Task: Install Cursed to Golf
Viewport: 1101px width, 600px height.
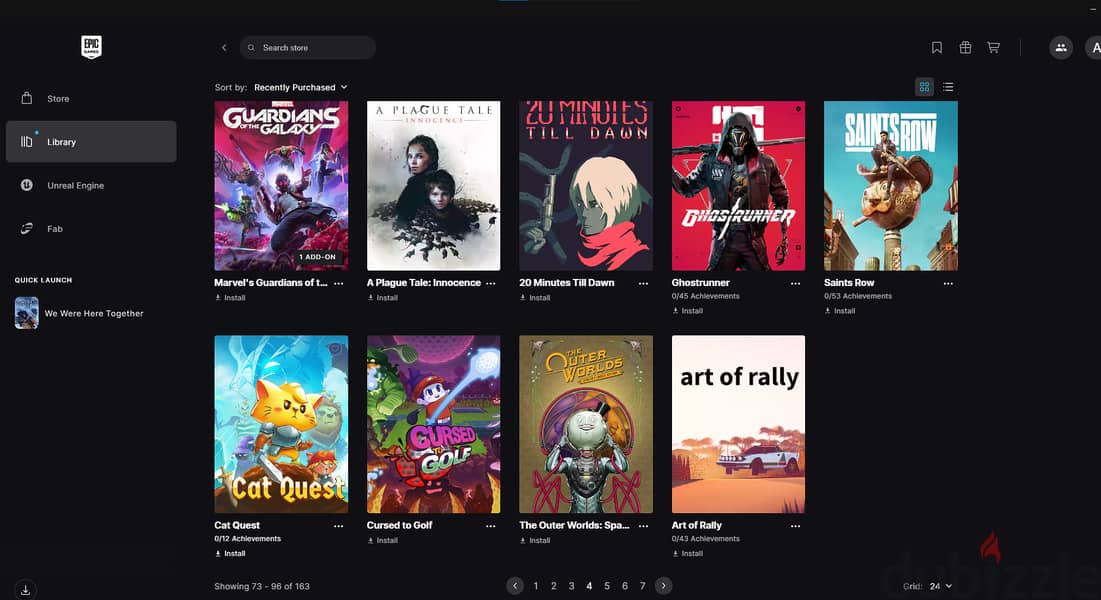Action: [383, 540]
